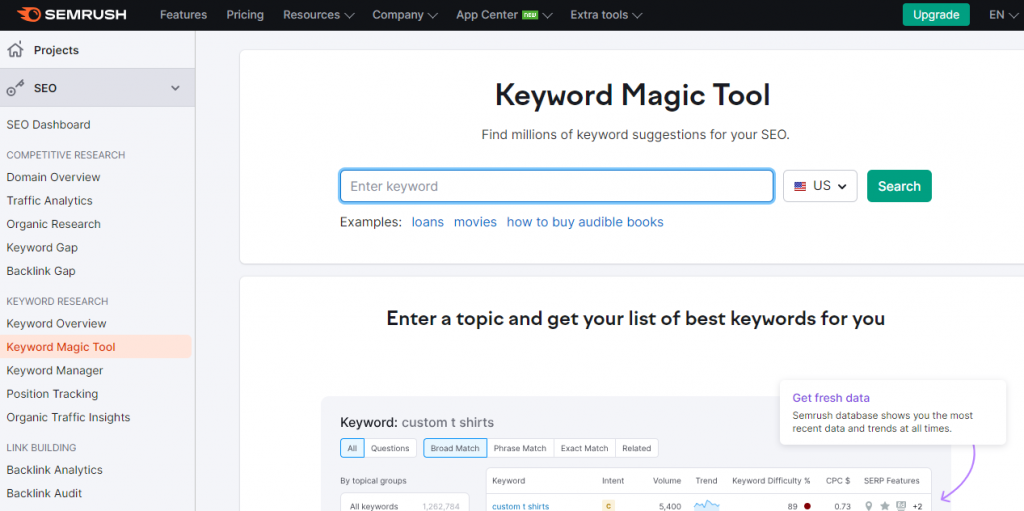Click the SERP location pin icon
The image size is (1024, 511).
tap(869, 506)
